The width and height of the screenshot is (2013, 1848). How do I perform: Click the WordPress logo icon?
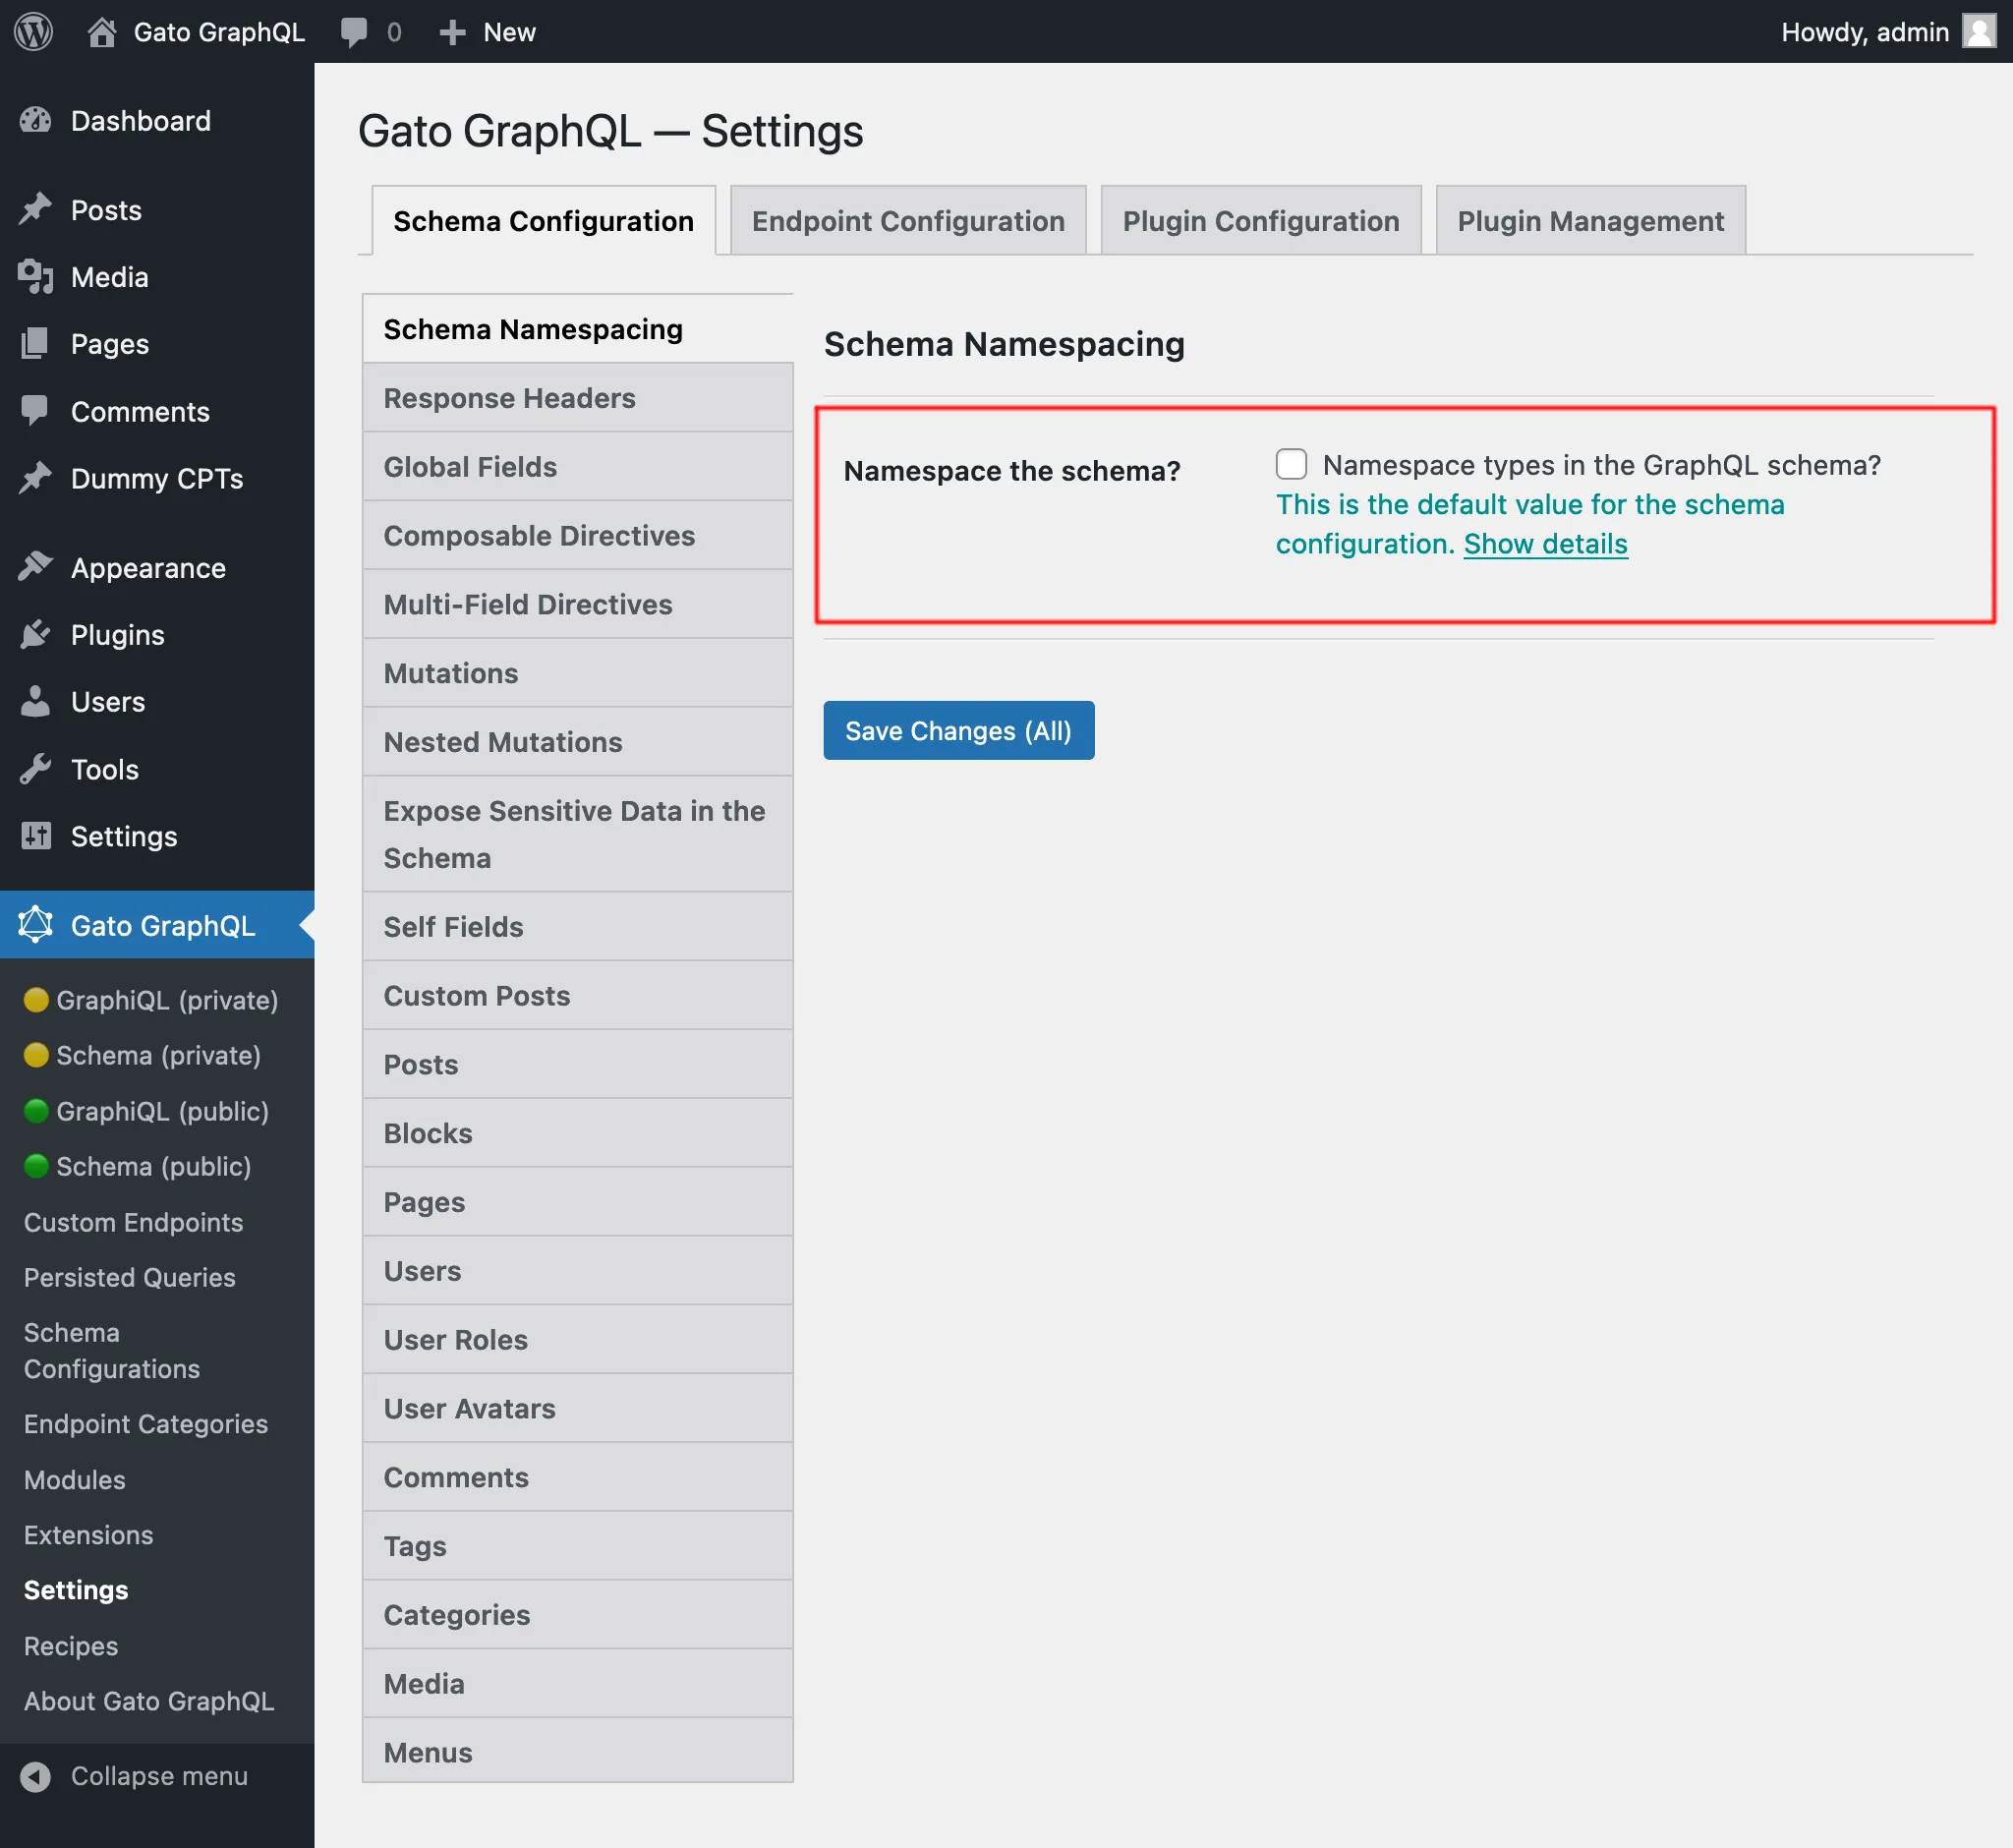(33, 31)
